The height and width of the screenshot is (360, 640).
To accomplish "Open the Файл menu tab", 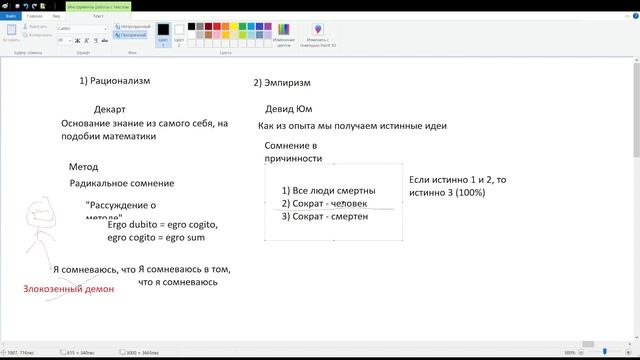I will (11, 16).
